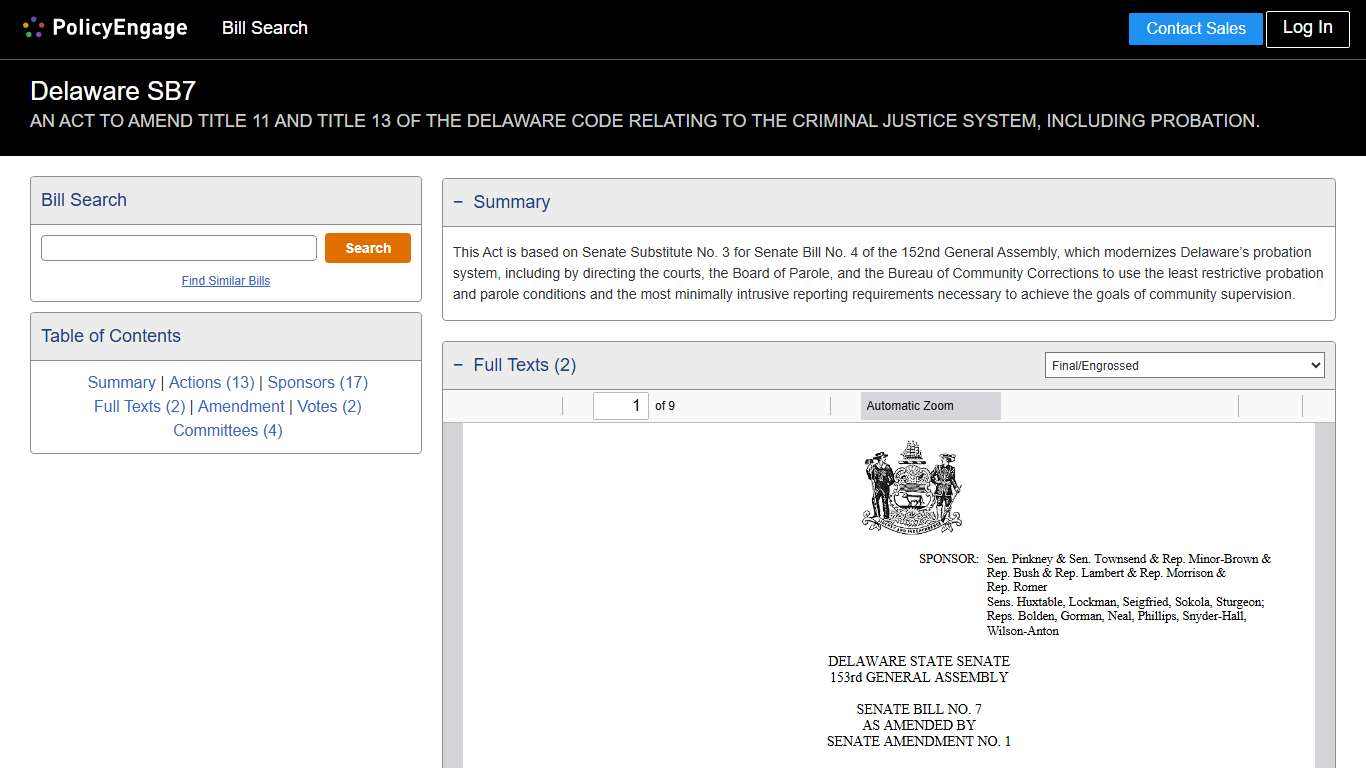Viewport: 1366px width, 768px height.
Task: Click the PolicyEngage logo icon
Action: point(33,27)
